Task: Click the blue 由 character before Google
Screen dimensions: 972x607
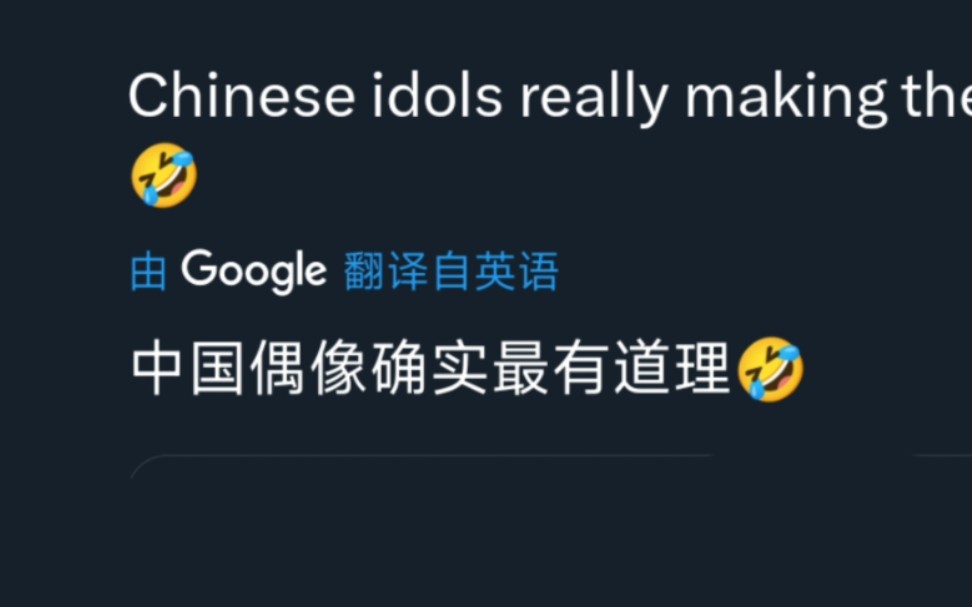Action: 149,272
